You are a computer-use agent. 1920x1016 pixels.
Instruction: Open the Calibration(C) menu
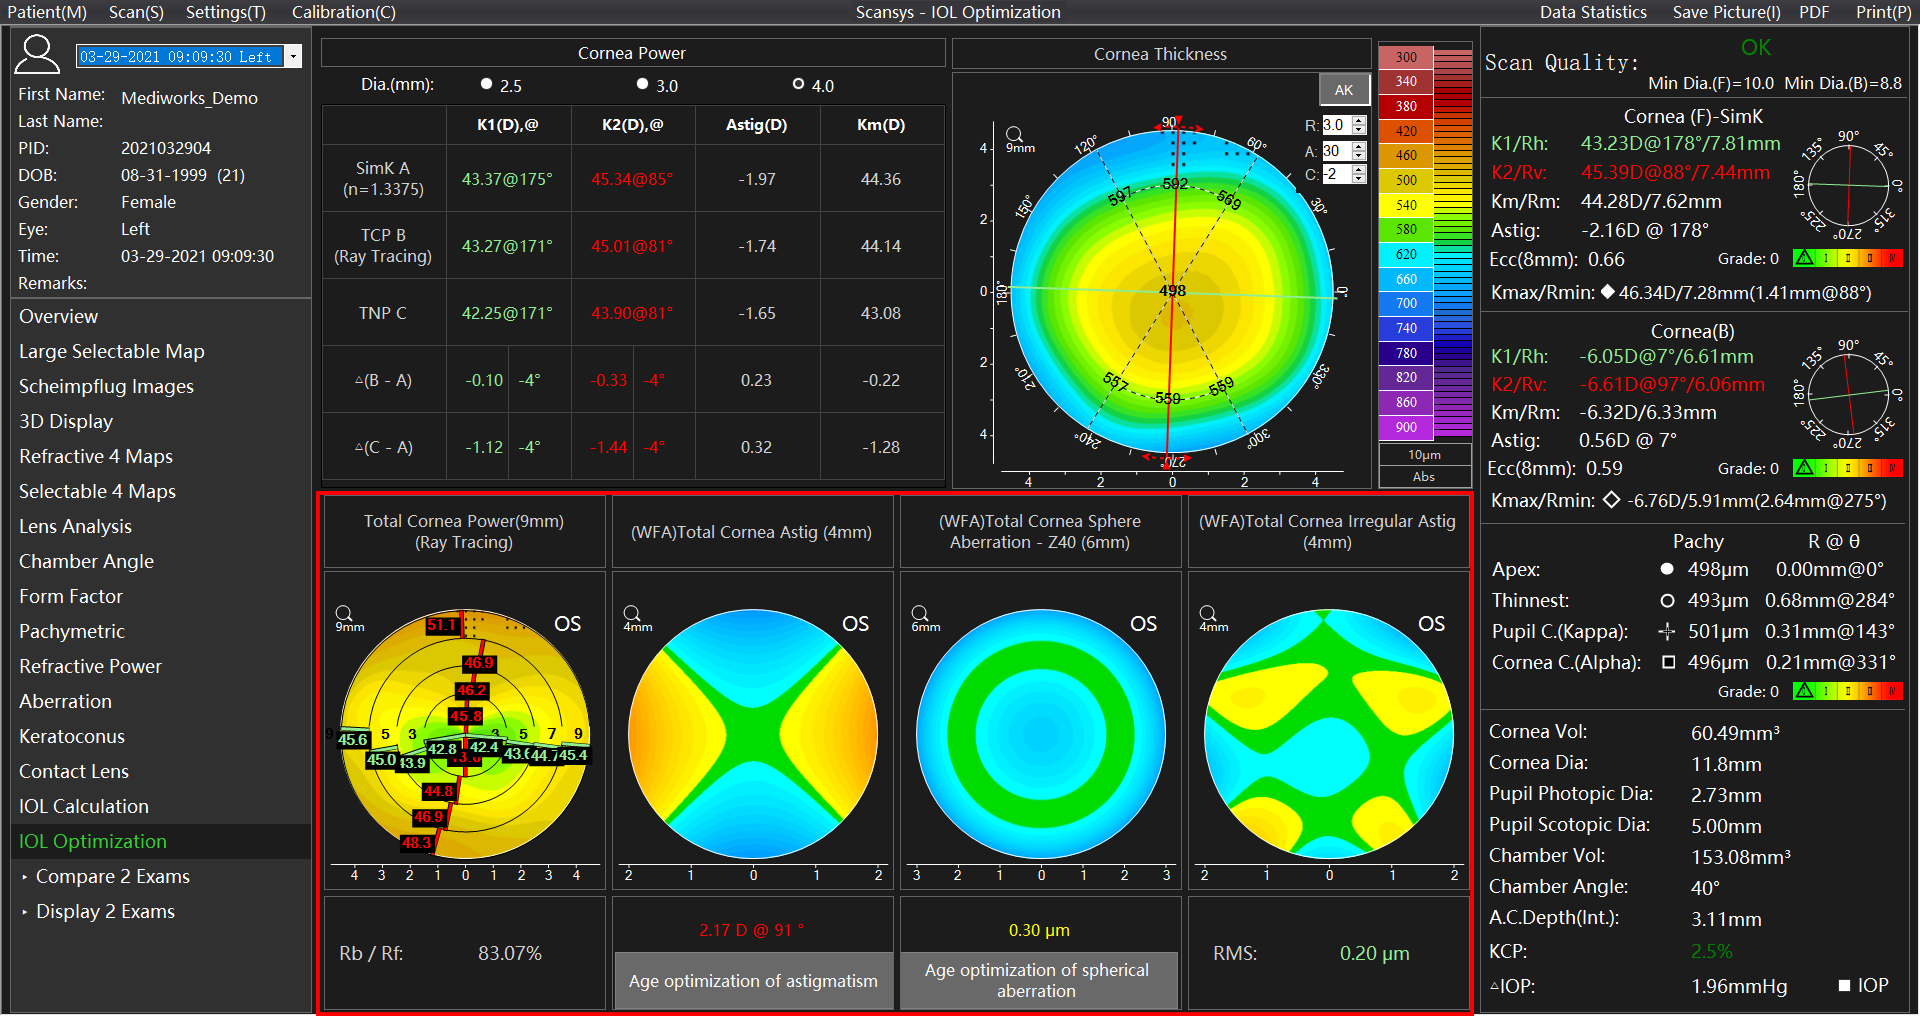pyautogui.click(x=344, y=12)
